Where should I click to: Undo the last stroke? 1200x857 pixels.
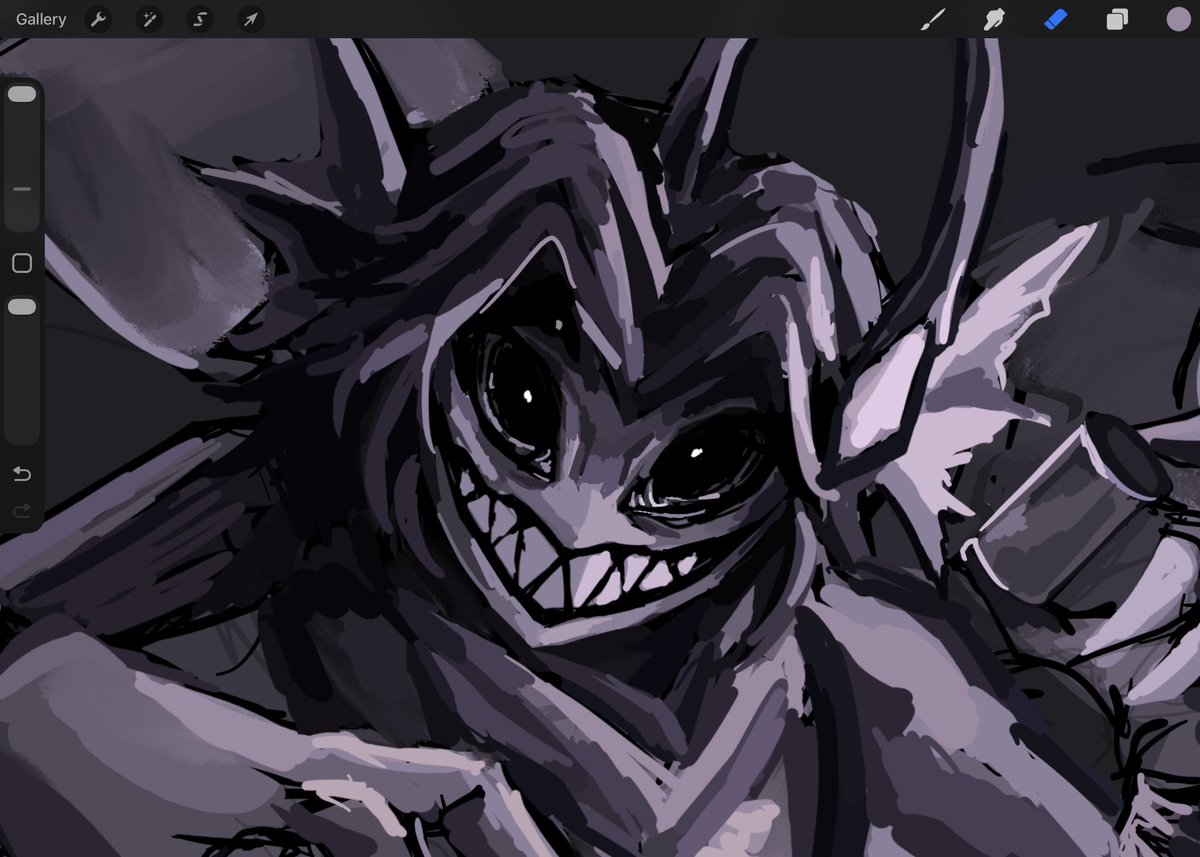coord(22,473)
